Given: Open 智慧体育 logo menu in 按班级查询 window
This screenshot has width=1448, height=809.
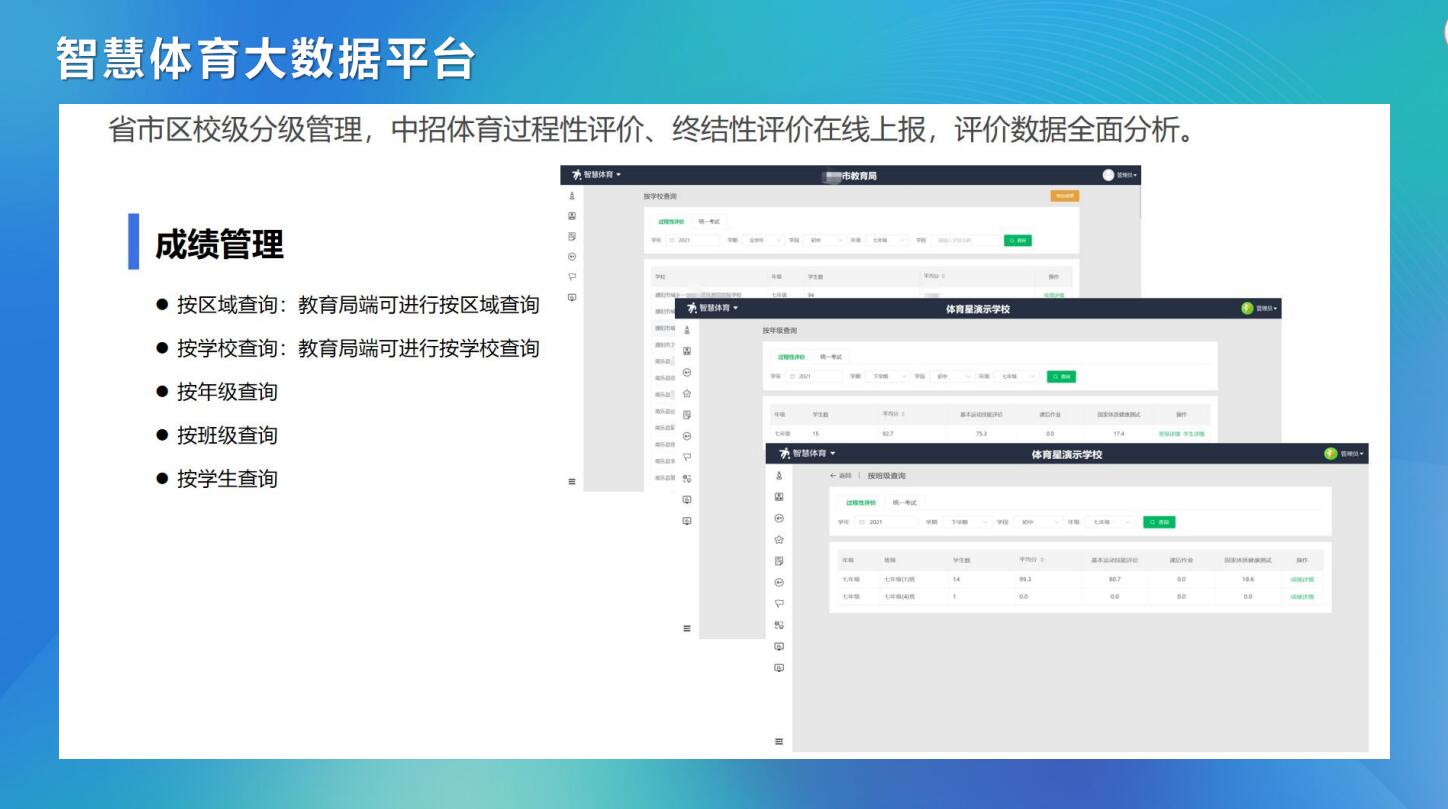Looking at the screenshot, I should (808, 453).
